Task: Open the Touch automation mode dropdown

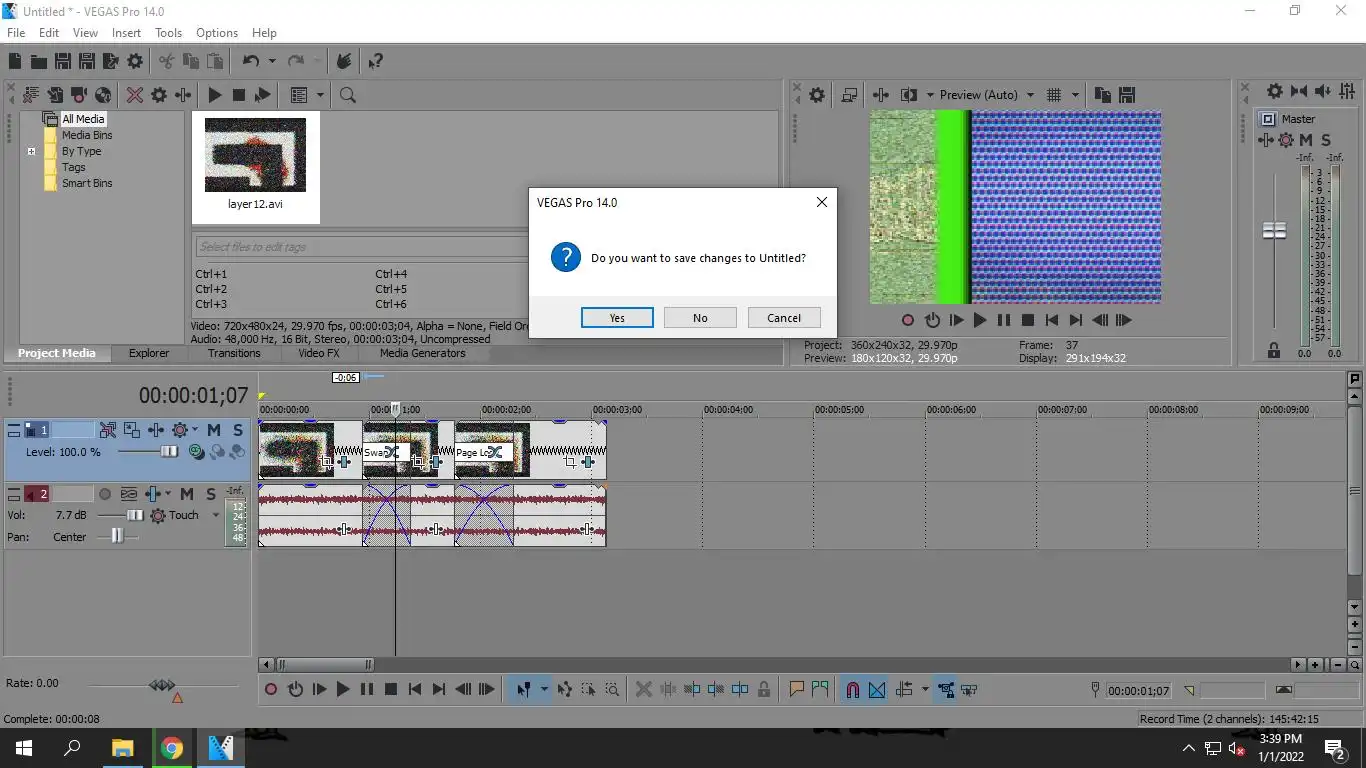Action: tap(216, 516)
